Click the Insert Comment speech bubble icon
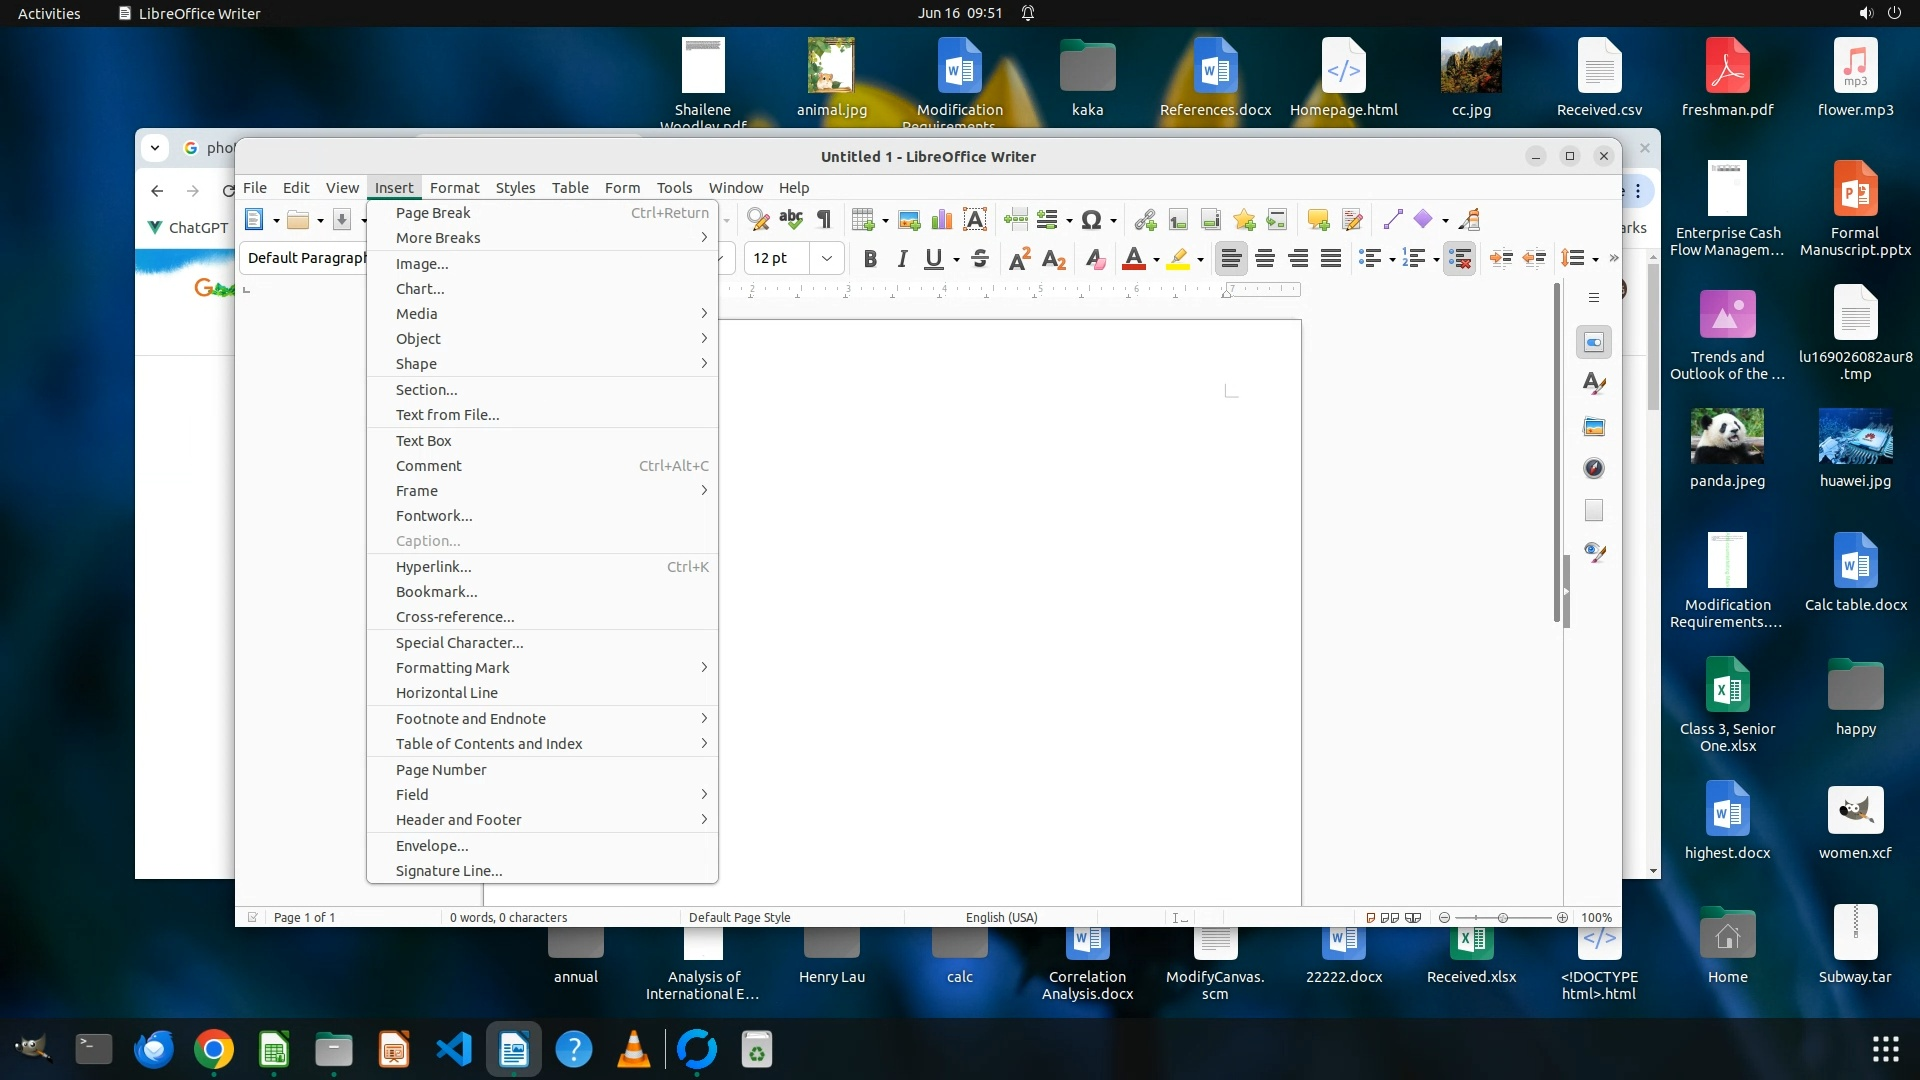Image resolution: width=1920 pixels, height=1080 pixels. pyautogui.click(x=1318, y=220)
